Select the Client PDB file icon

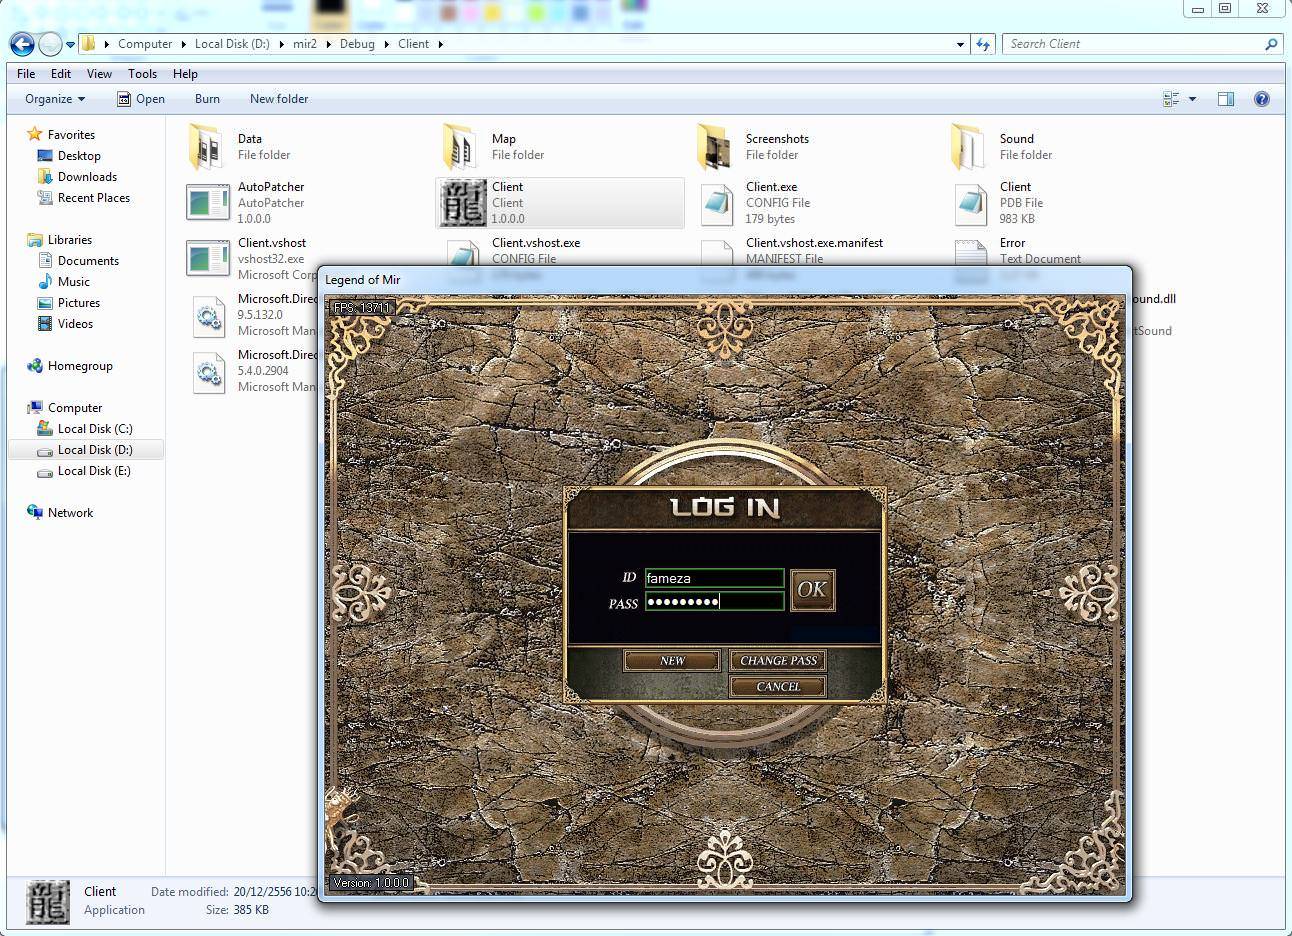(x=971, y=203)
